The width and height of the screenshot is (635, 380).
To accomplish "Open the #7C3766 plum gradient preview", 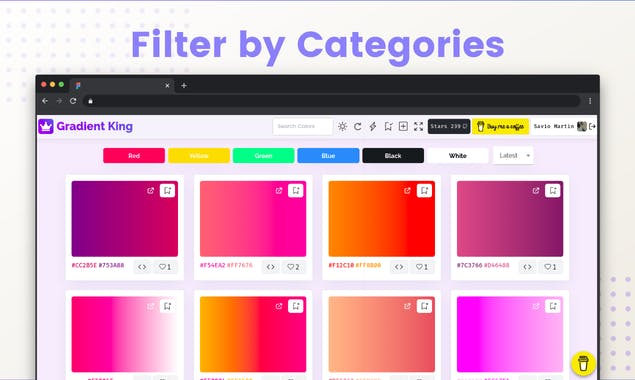I will 510,219.
